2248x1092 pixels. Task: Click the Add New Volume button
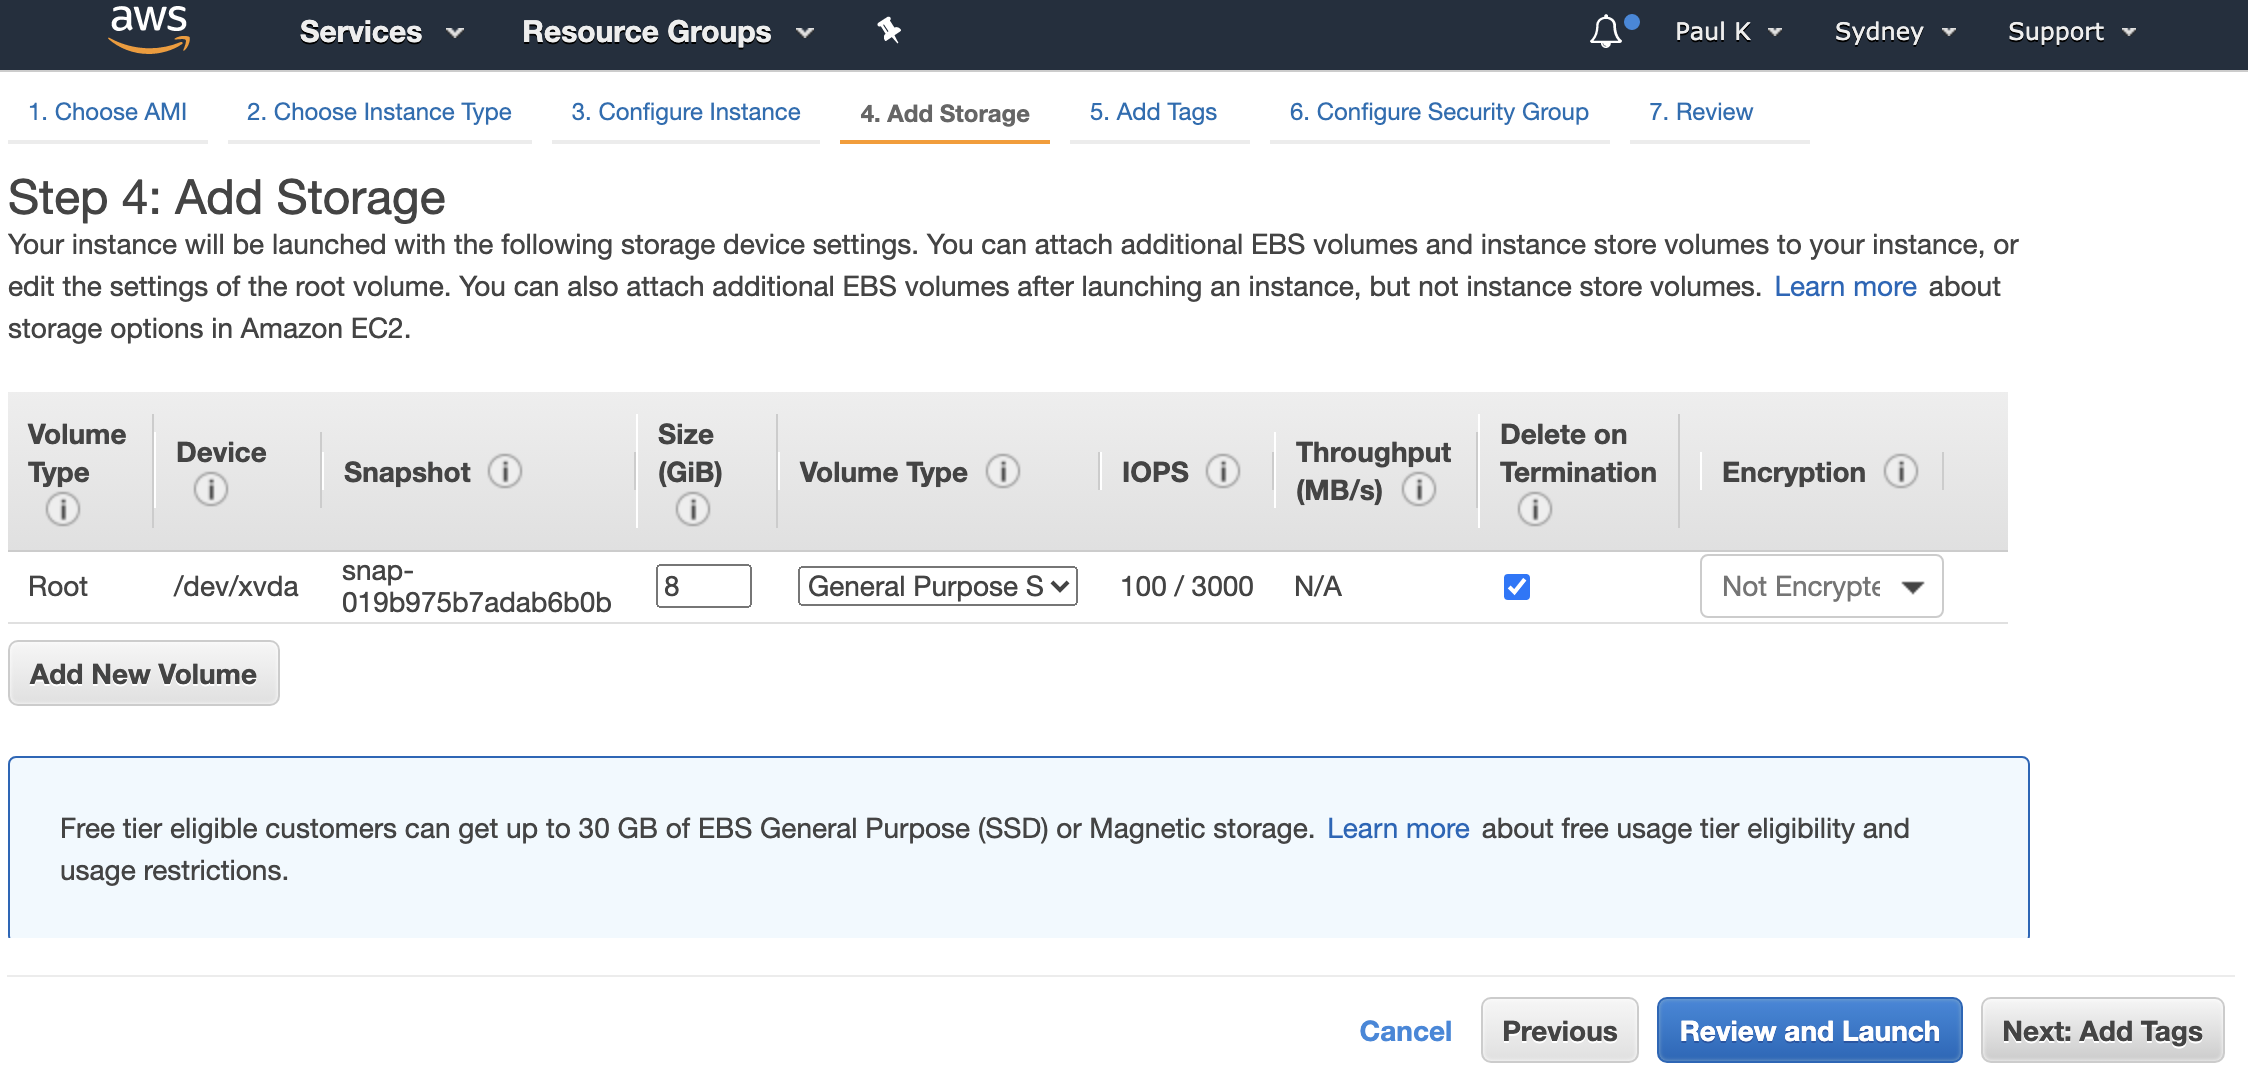(x=144, y=674)
